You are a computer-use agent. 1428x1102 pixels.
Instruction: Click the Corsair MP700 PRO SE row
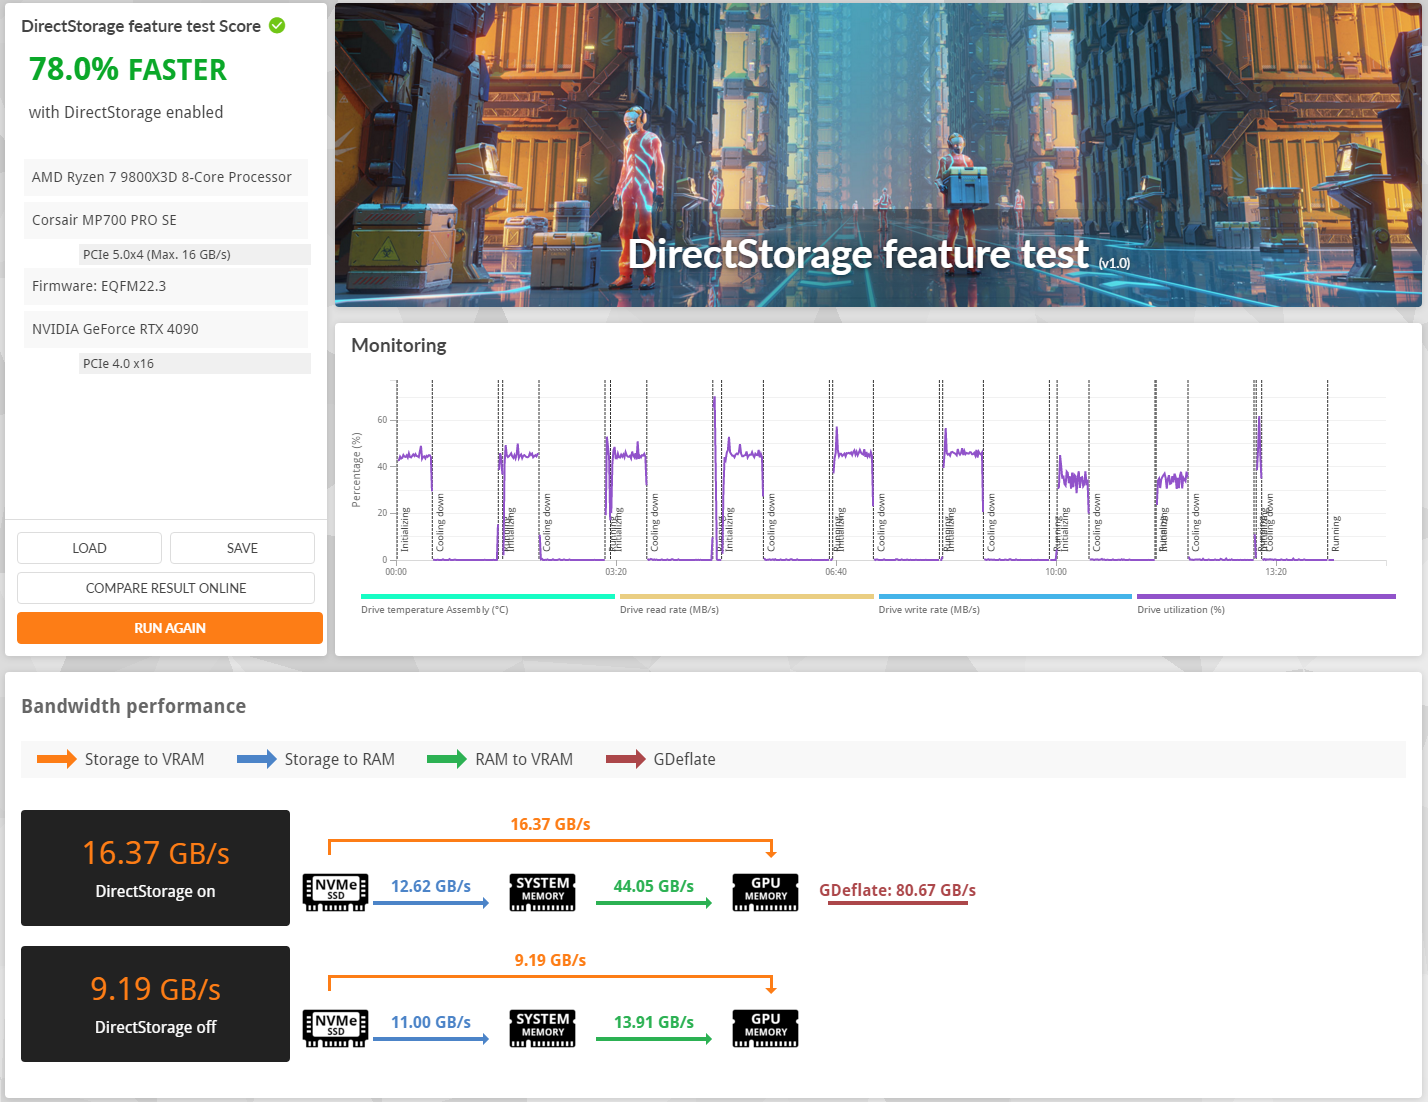pos(166,220)
